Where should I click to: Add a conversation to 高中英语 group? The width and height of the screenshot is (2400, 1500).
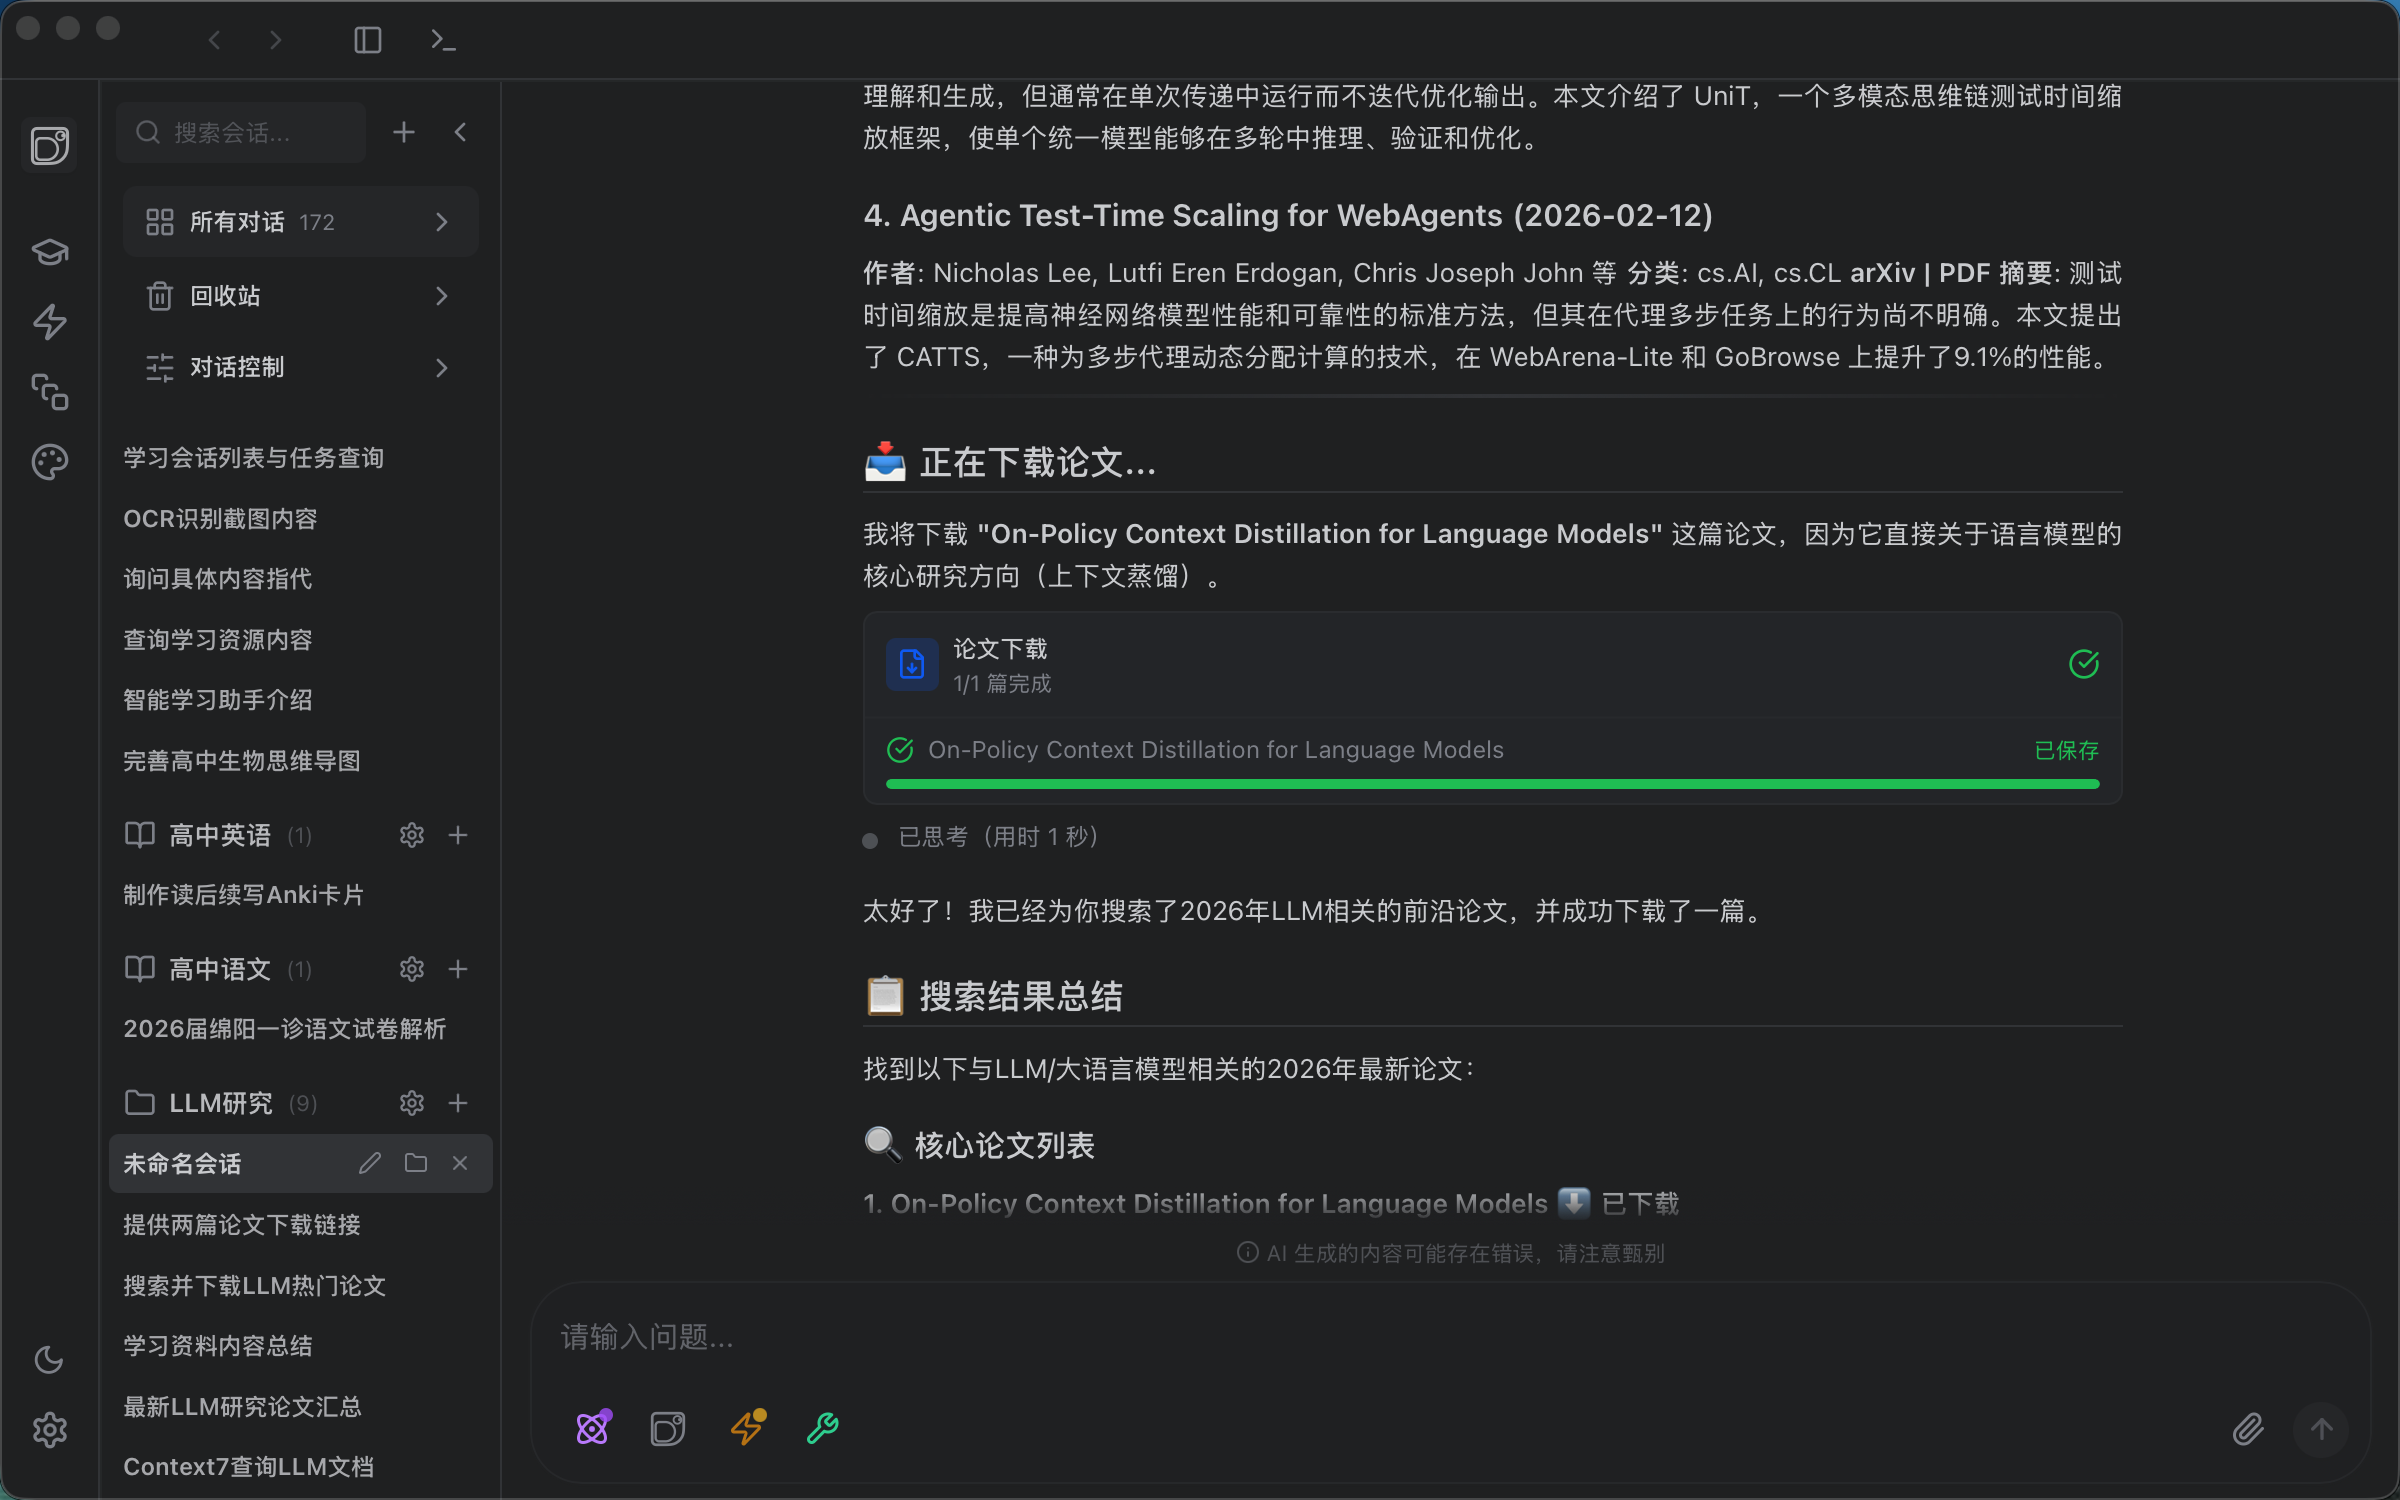coord(458,835)
